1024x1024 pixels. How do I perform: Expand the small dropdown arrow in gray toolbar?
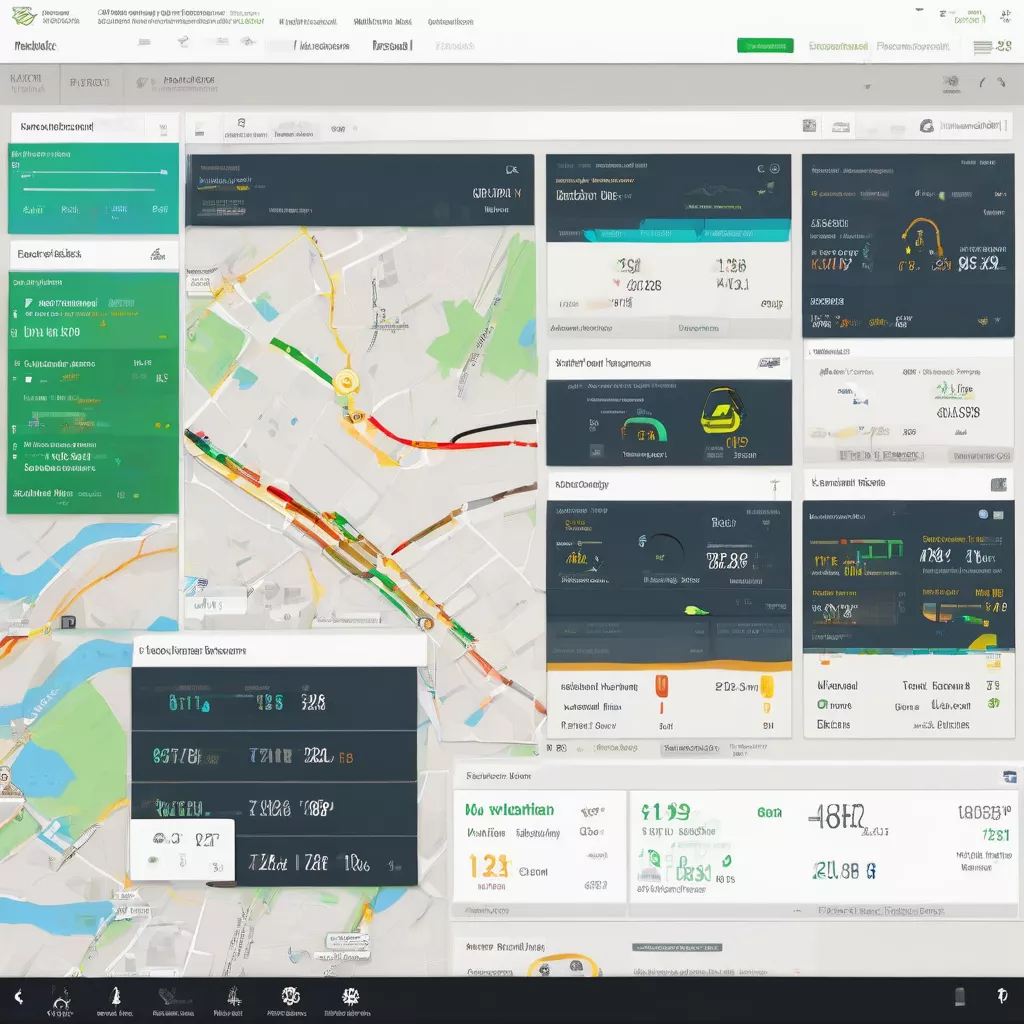(x=866, y=86)
